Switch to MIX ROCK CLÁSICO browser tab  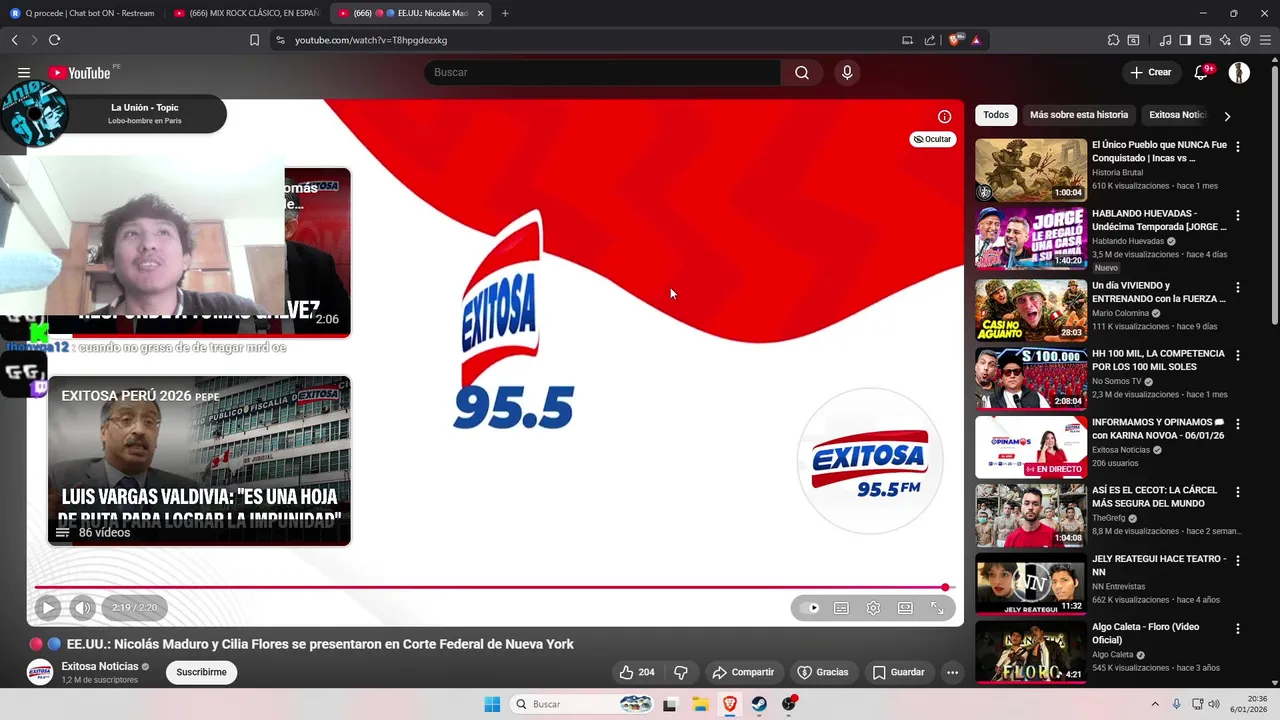click(x=247, y=13)
